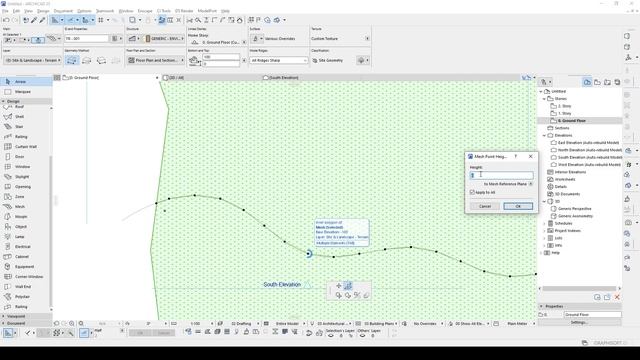Choose the Equipment tool
Viewport: 640px width, 360px height.
[x=26, y=267]
